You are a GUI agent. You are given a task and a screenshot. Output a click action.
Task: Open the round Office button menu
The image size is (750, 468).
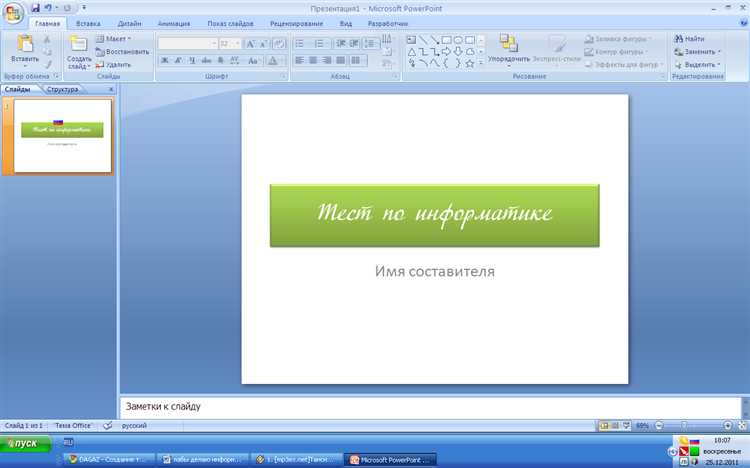coord(12,12)
